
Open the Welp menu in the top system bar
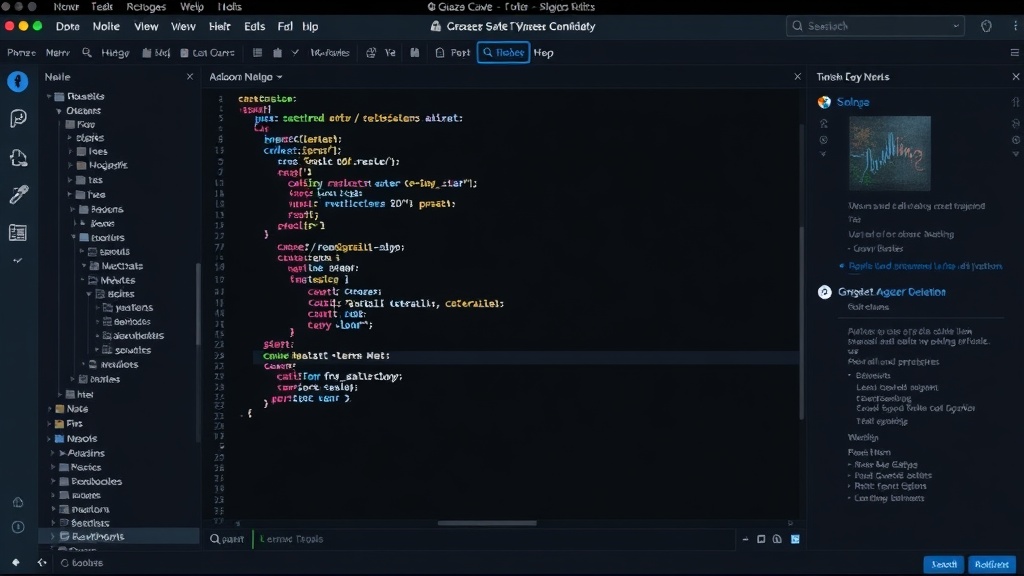point(191,7)
